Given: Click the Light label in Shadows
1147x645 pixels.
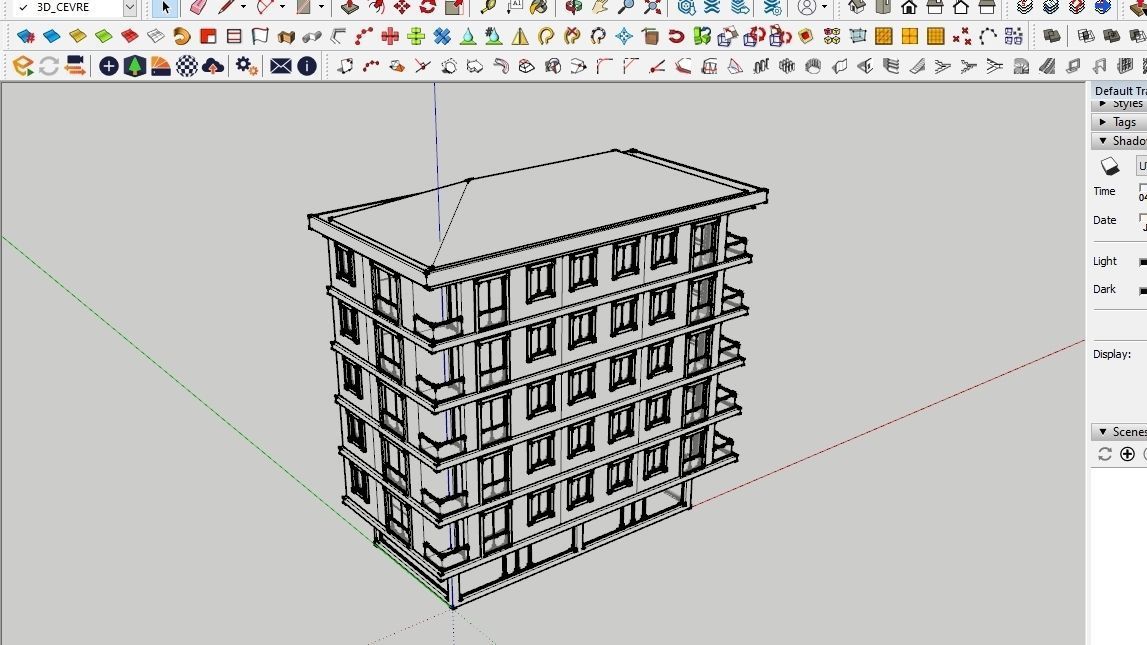Looking at the screenshot, I should [x=1105, y=261].
